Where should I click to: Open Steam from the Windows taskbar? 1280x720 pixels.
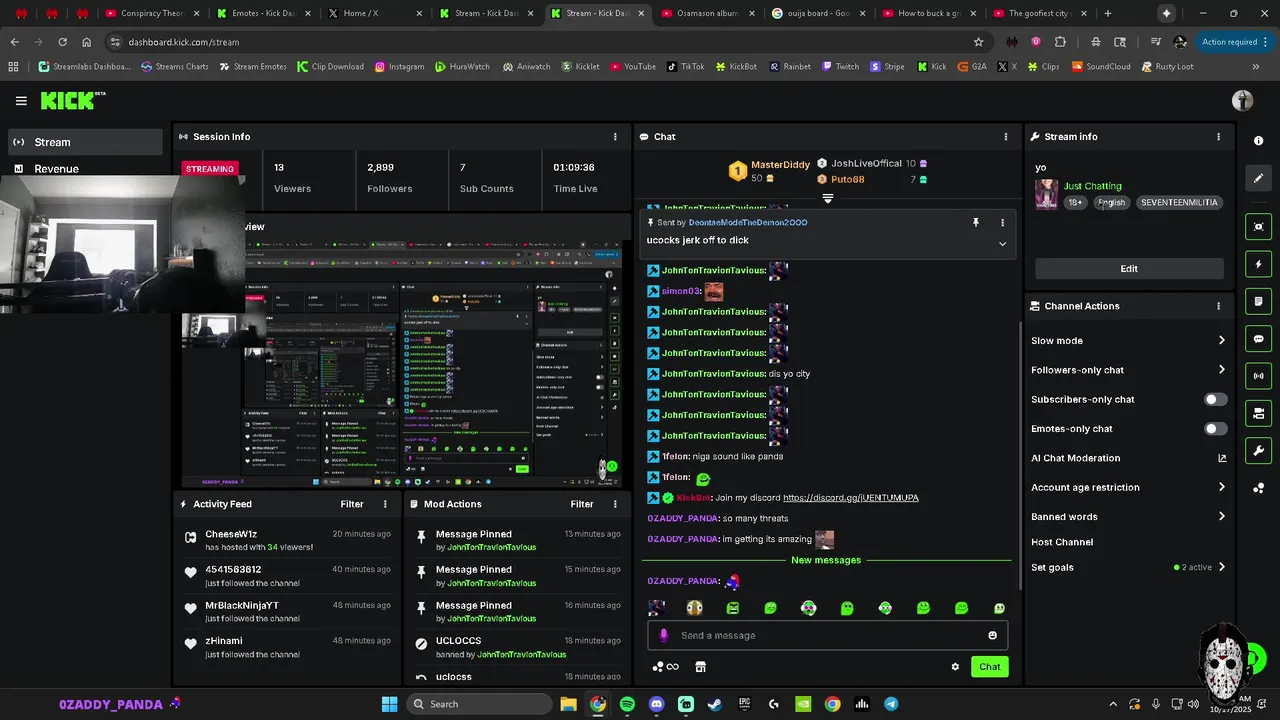pyautogui.click(x=715, y=704)
